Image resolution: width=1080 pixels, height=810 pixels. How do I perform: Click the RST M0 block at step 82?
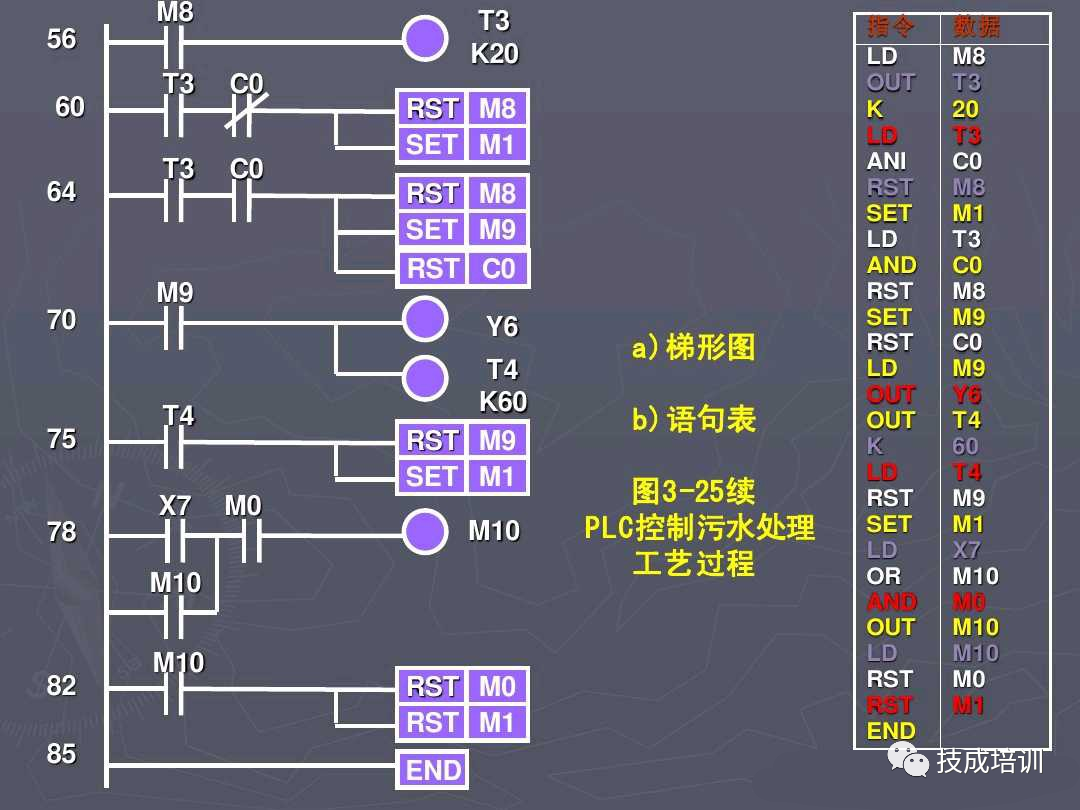coord(463,686)
